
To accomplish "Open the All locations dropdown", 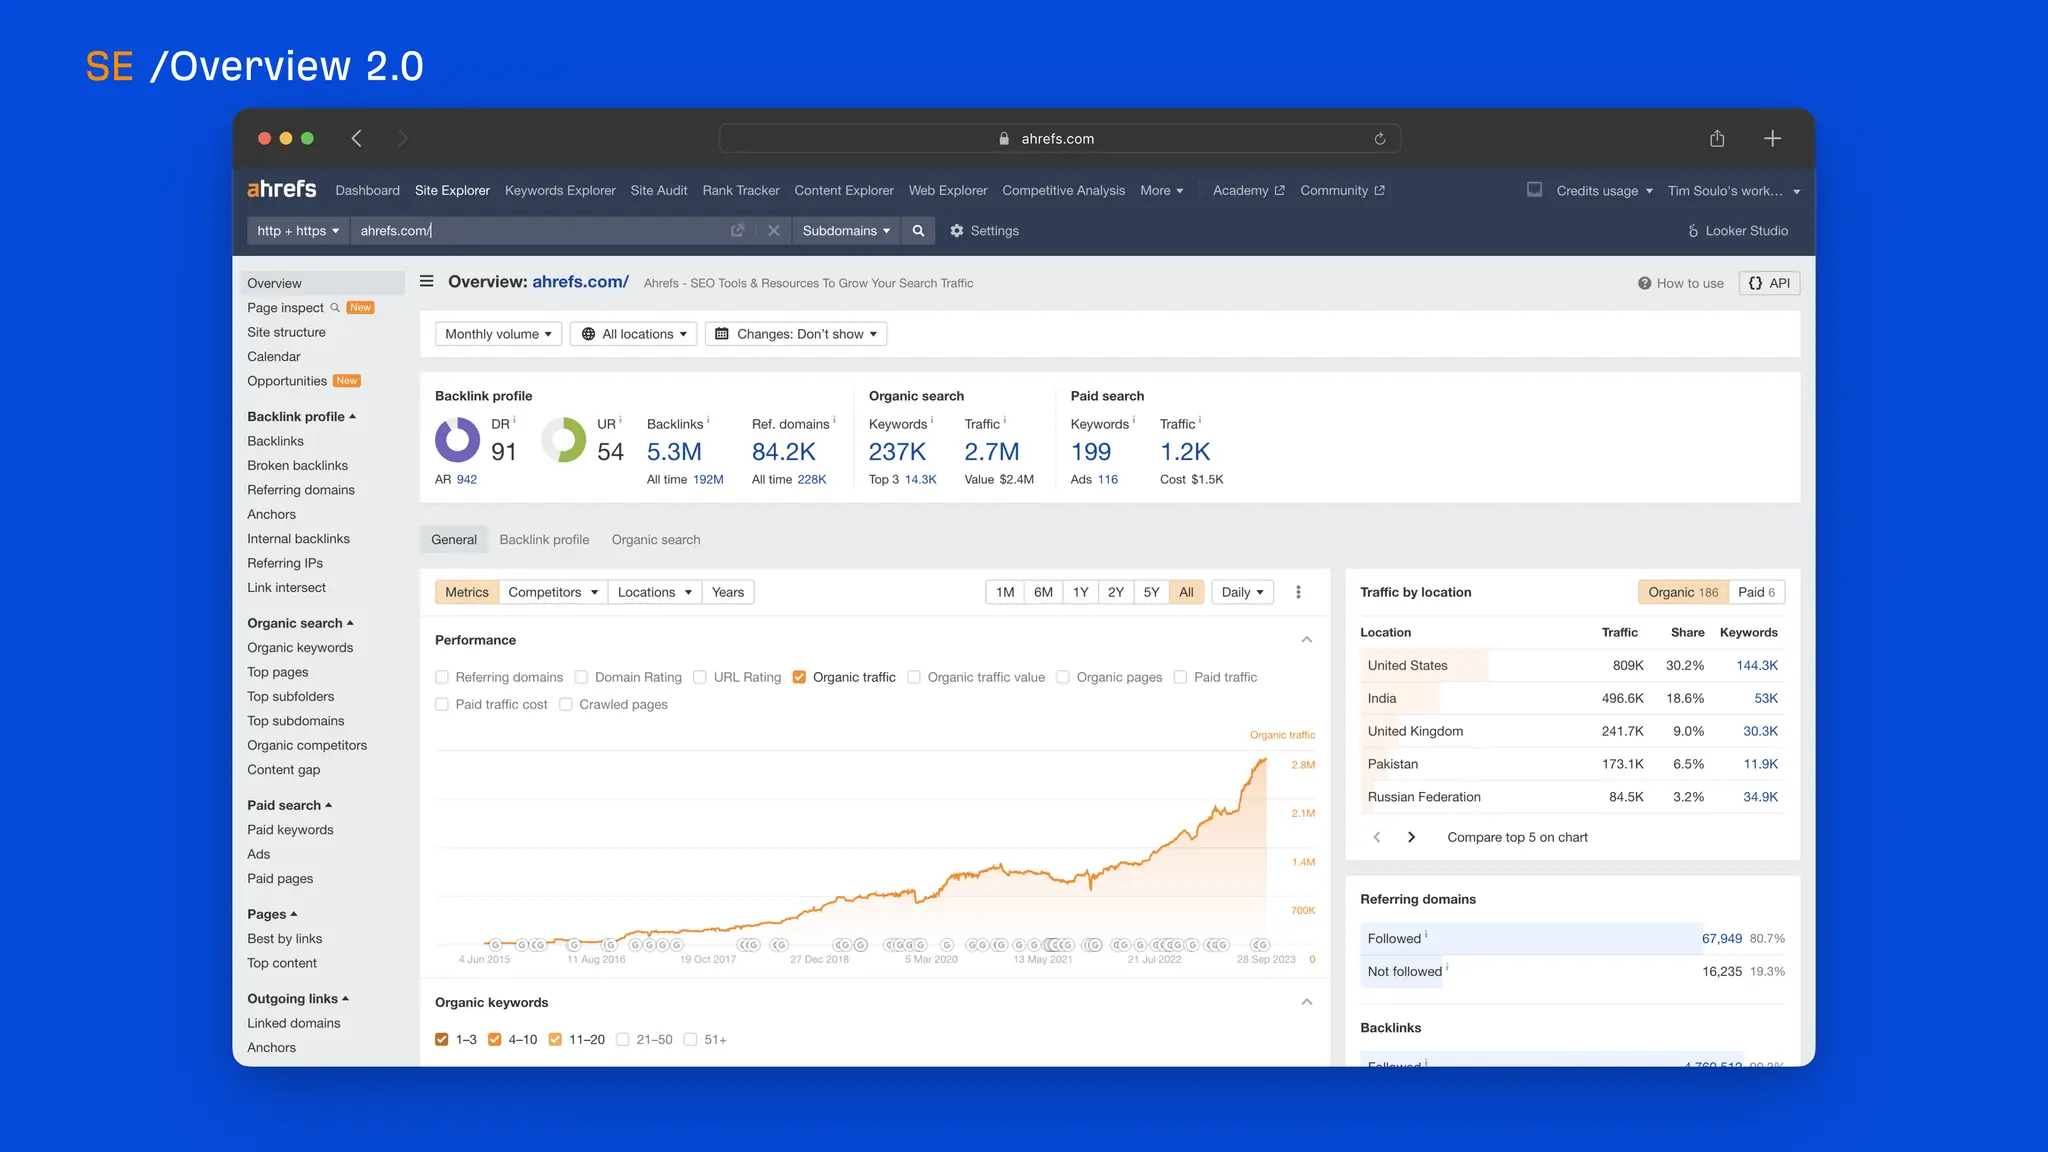I will click(x=634, y=334).
